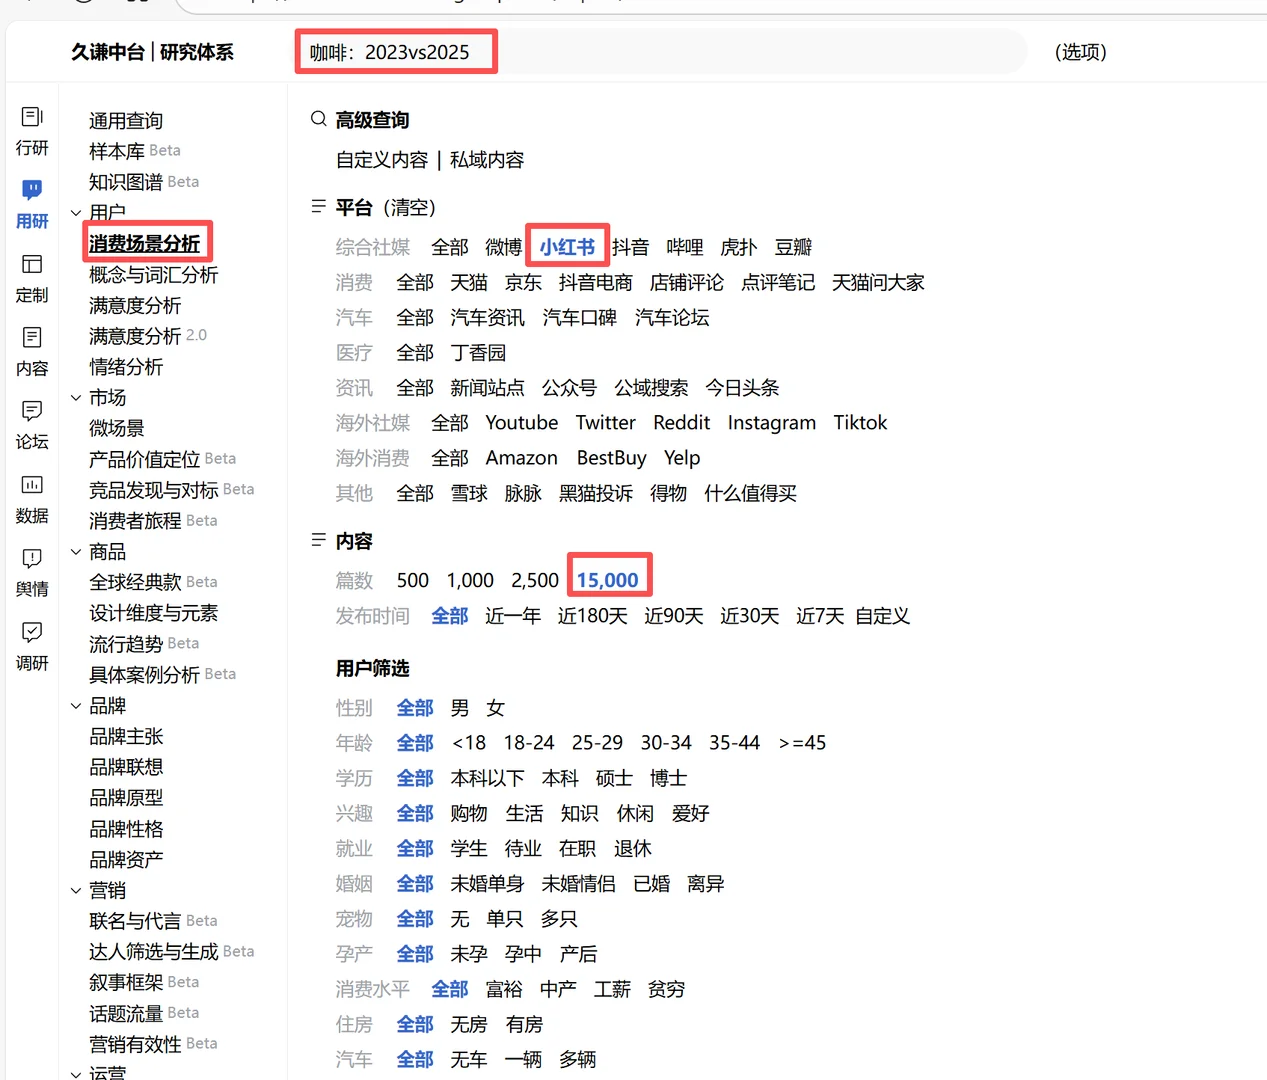Open 消费者旅程 Beta item
Screen dimensions: 1267x1080
[153, 521]
